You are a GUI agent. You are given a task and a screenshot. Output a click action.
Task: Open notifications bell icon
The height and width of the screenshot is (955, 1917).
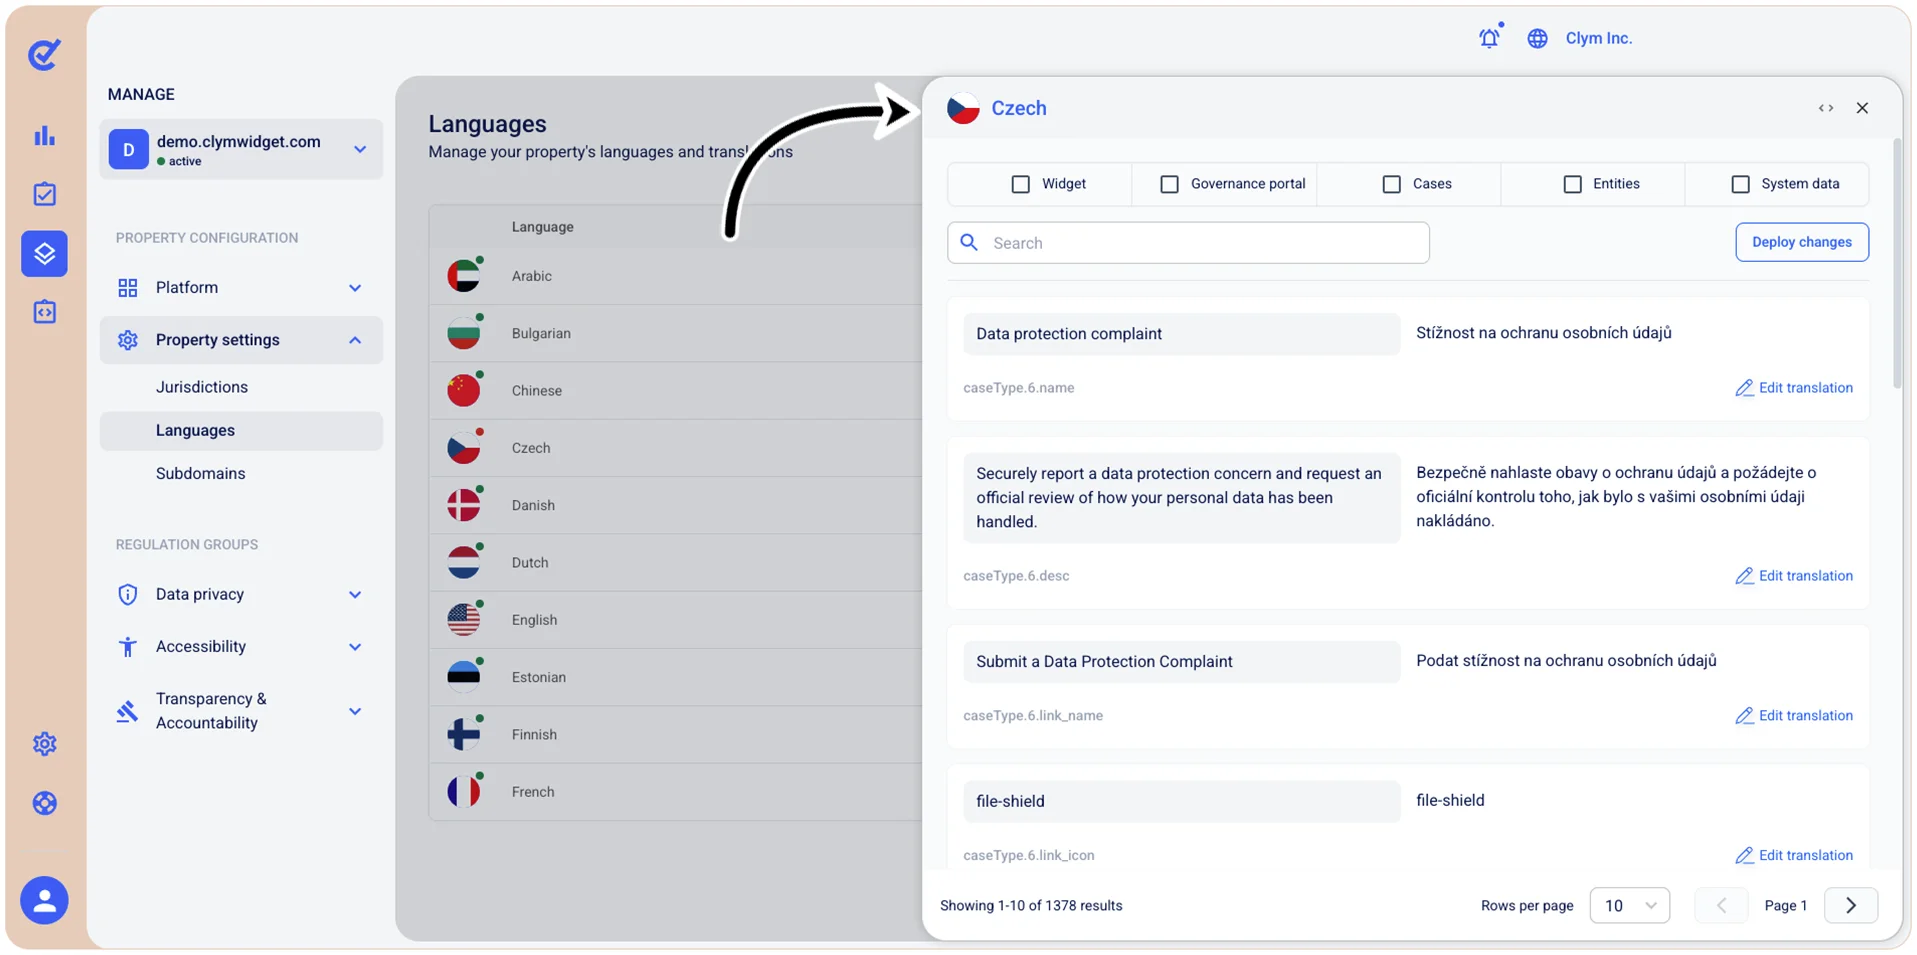tap(1490, 37)
